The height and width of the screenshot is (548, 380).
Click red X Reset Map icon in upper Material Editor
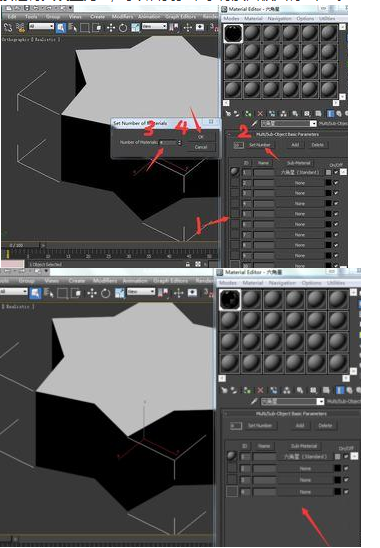click(260, 114)
